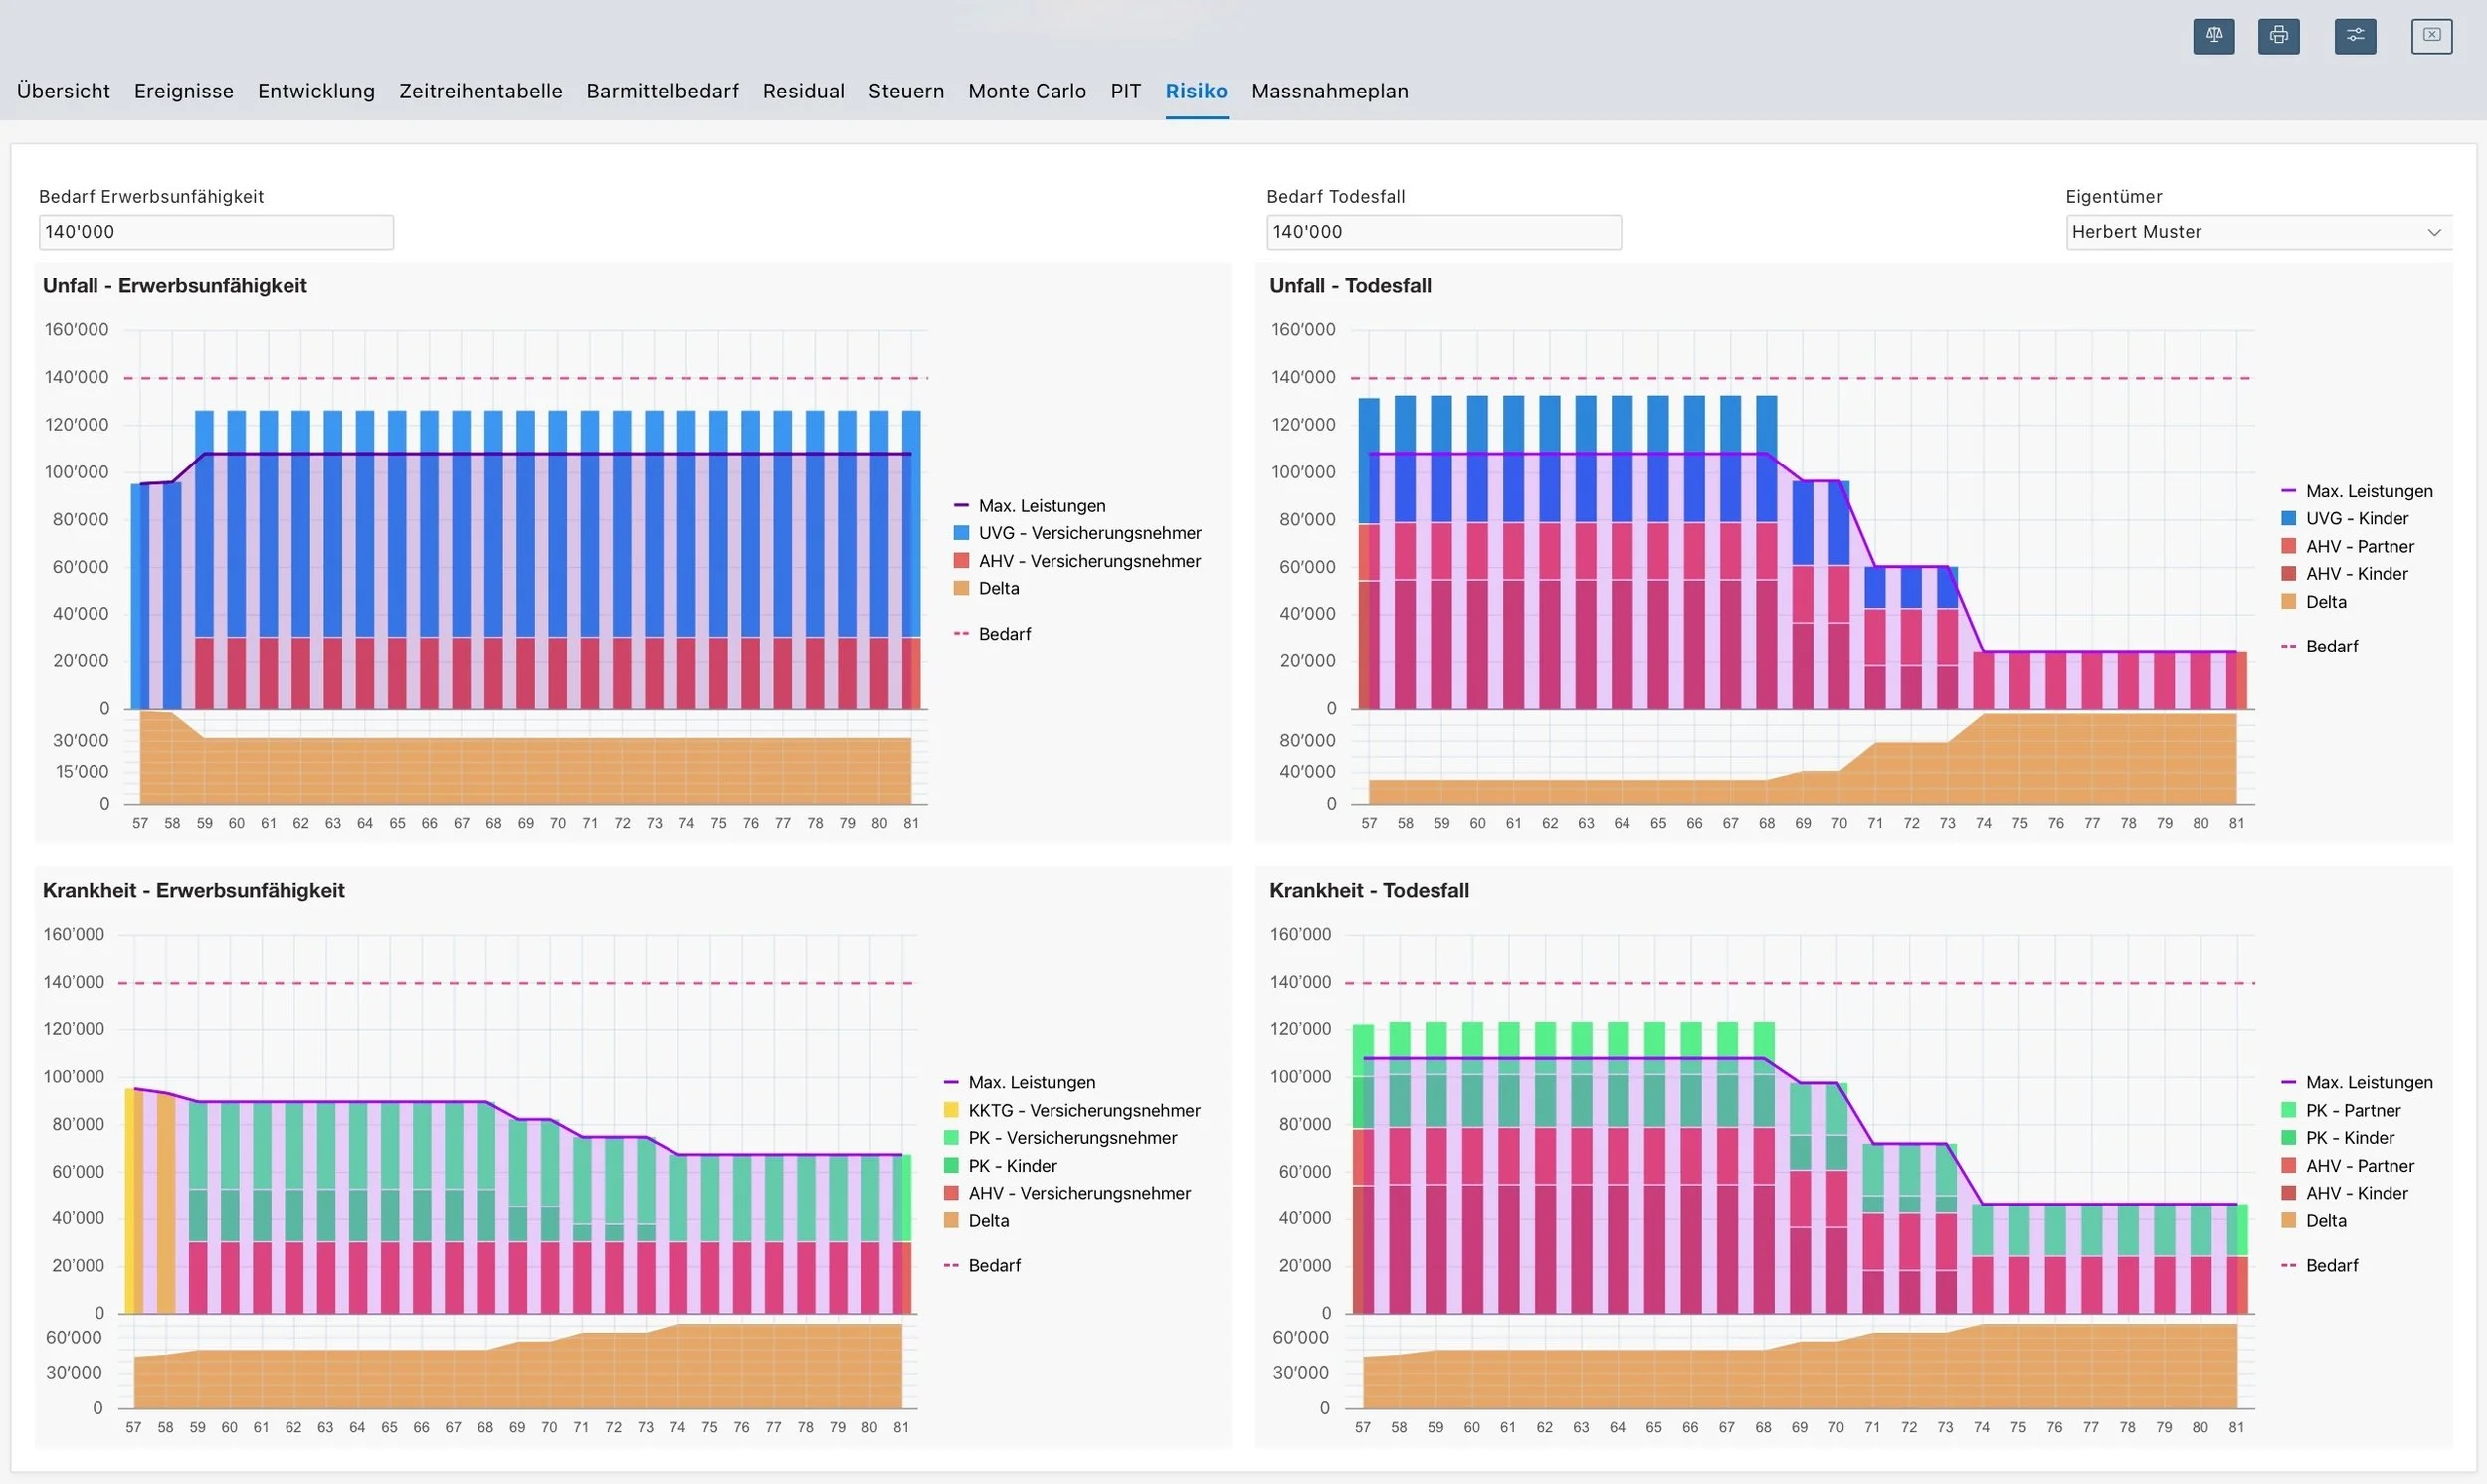The image size is (2487, 1484).
Task: Click the balance scale compare icon
Action: (2213, 36)
